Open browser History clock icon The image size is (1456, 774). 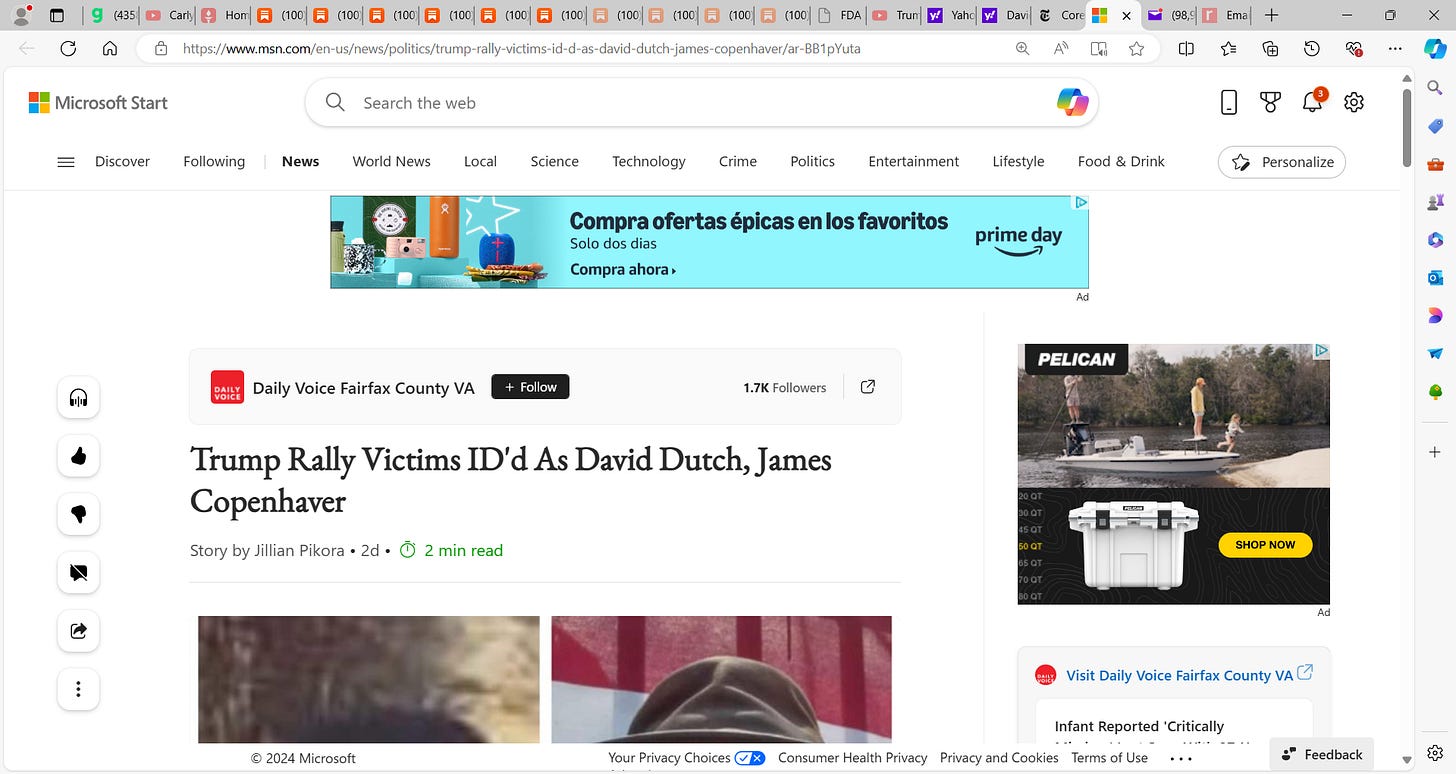pyautogui.click(x=1312, y=48)
